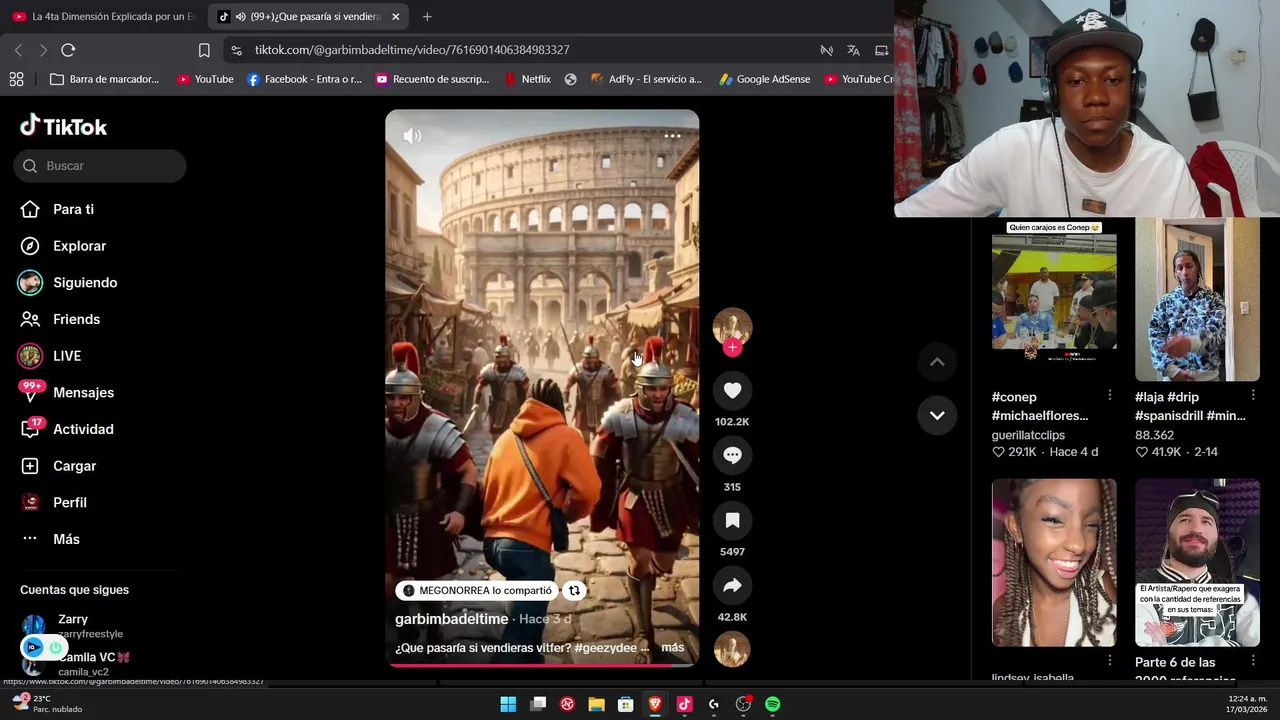Open File Explorer from the taskbar

(x=596, y=704)
